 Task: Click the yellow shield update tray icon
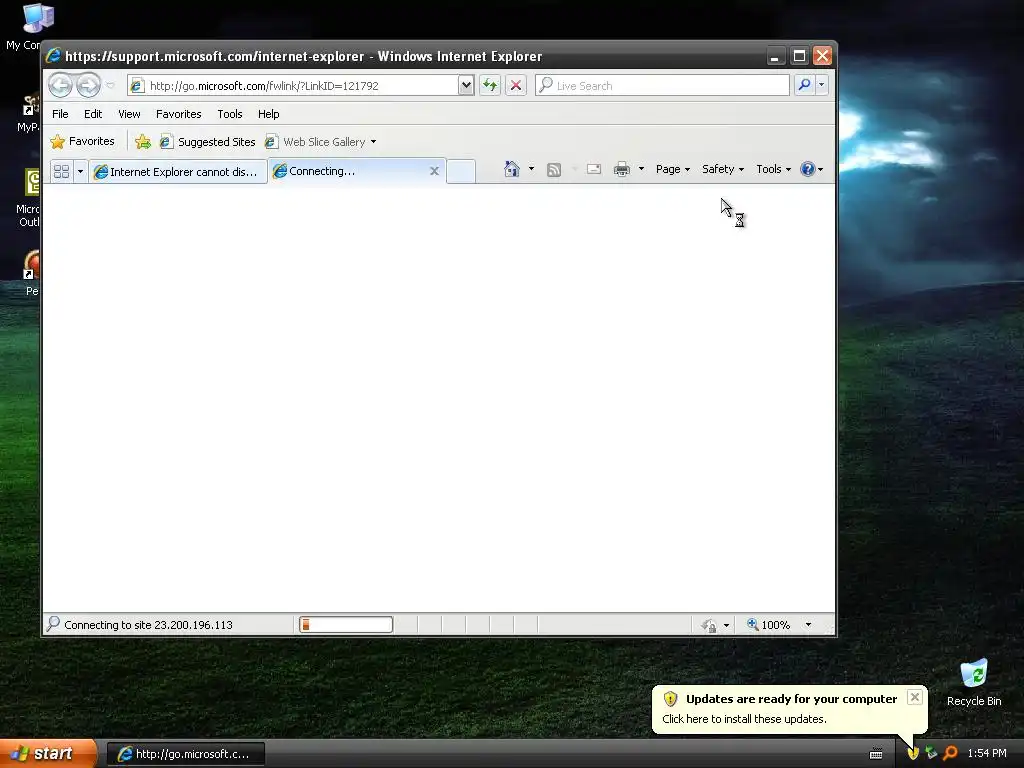tap(913, 753)
